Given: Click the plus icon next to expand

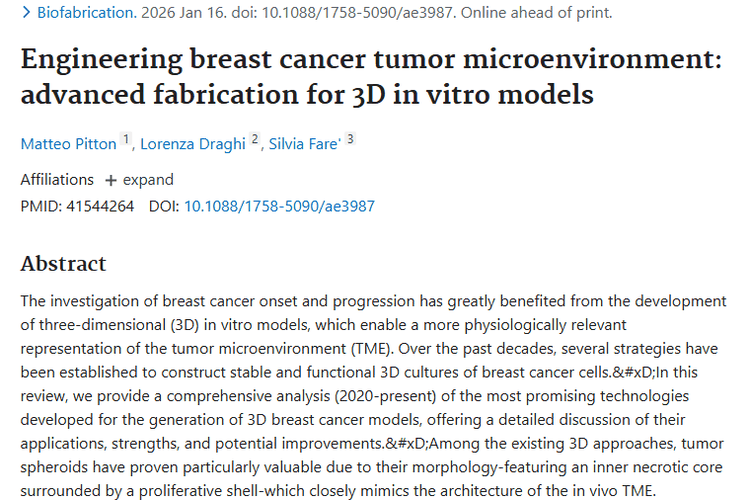Looking at the screenshot, I should [x=110, y=181].
